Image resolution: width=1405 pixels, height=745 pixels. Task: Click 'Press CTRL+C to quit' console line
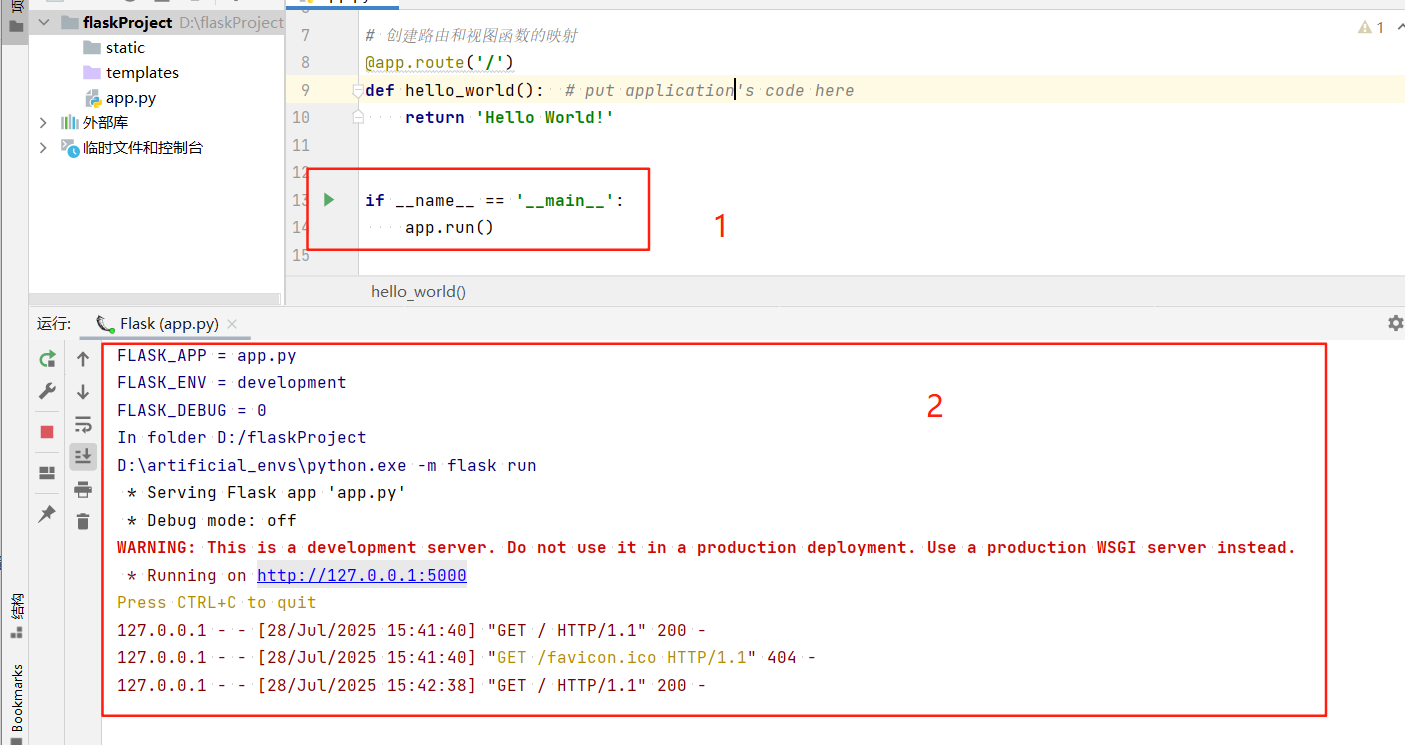point(217,602)
